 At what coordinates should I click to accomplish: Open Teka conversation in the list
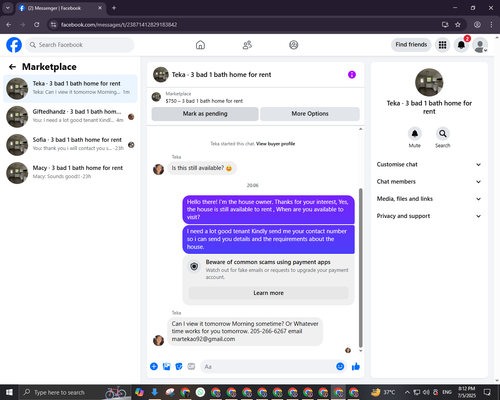pos(70,88)
